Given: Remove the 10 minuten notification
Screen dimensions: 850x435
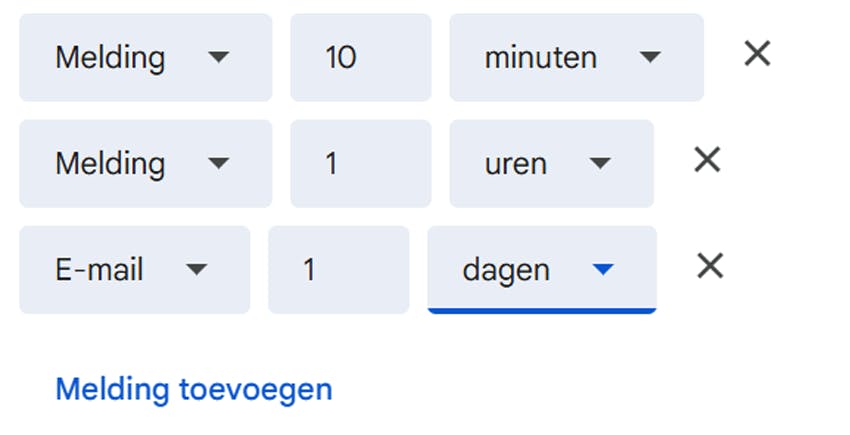Looking at the screenshot, I should pos(757,54).
